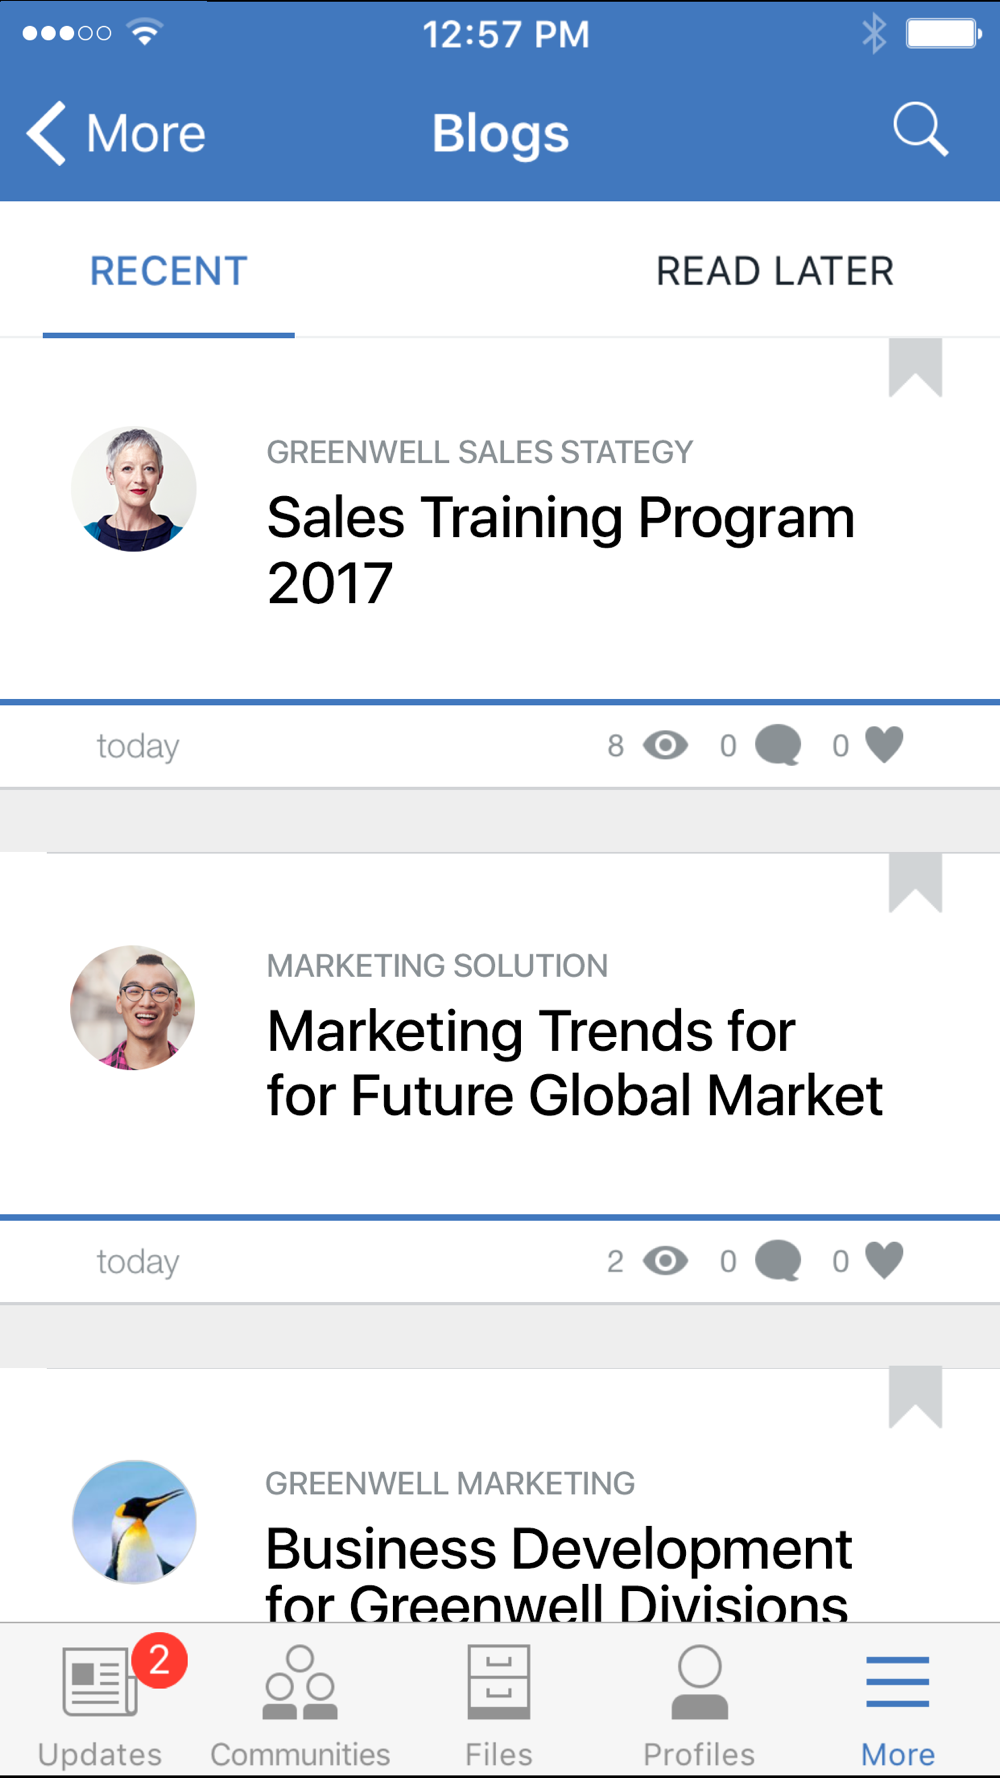Like the Sales Training Program post
The image size is (1000, 1778).
click(884, 745)
